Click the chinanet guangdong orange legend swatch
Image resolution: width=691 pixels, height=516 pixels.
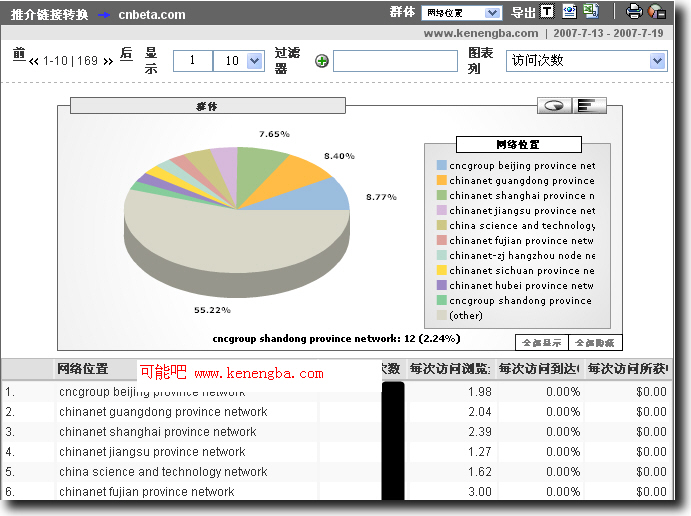[x=442, y=181]
